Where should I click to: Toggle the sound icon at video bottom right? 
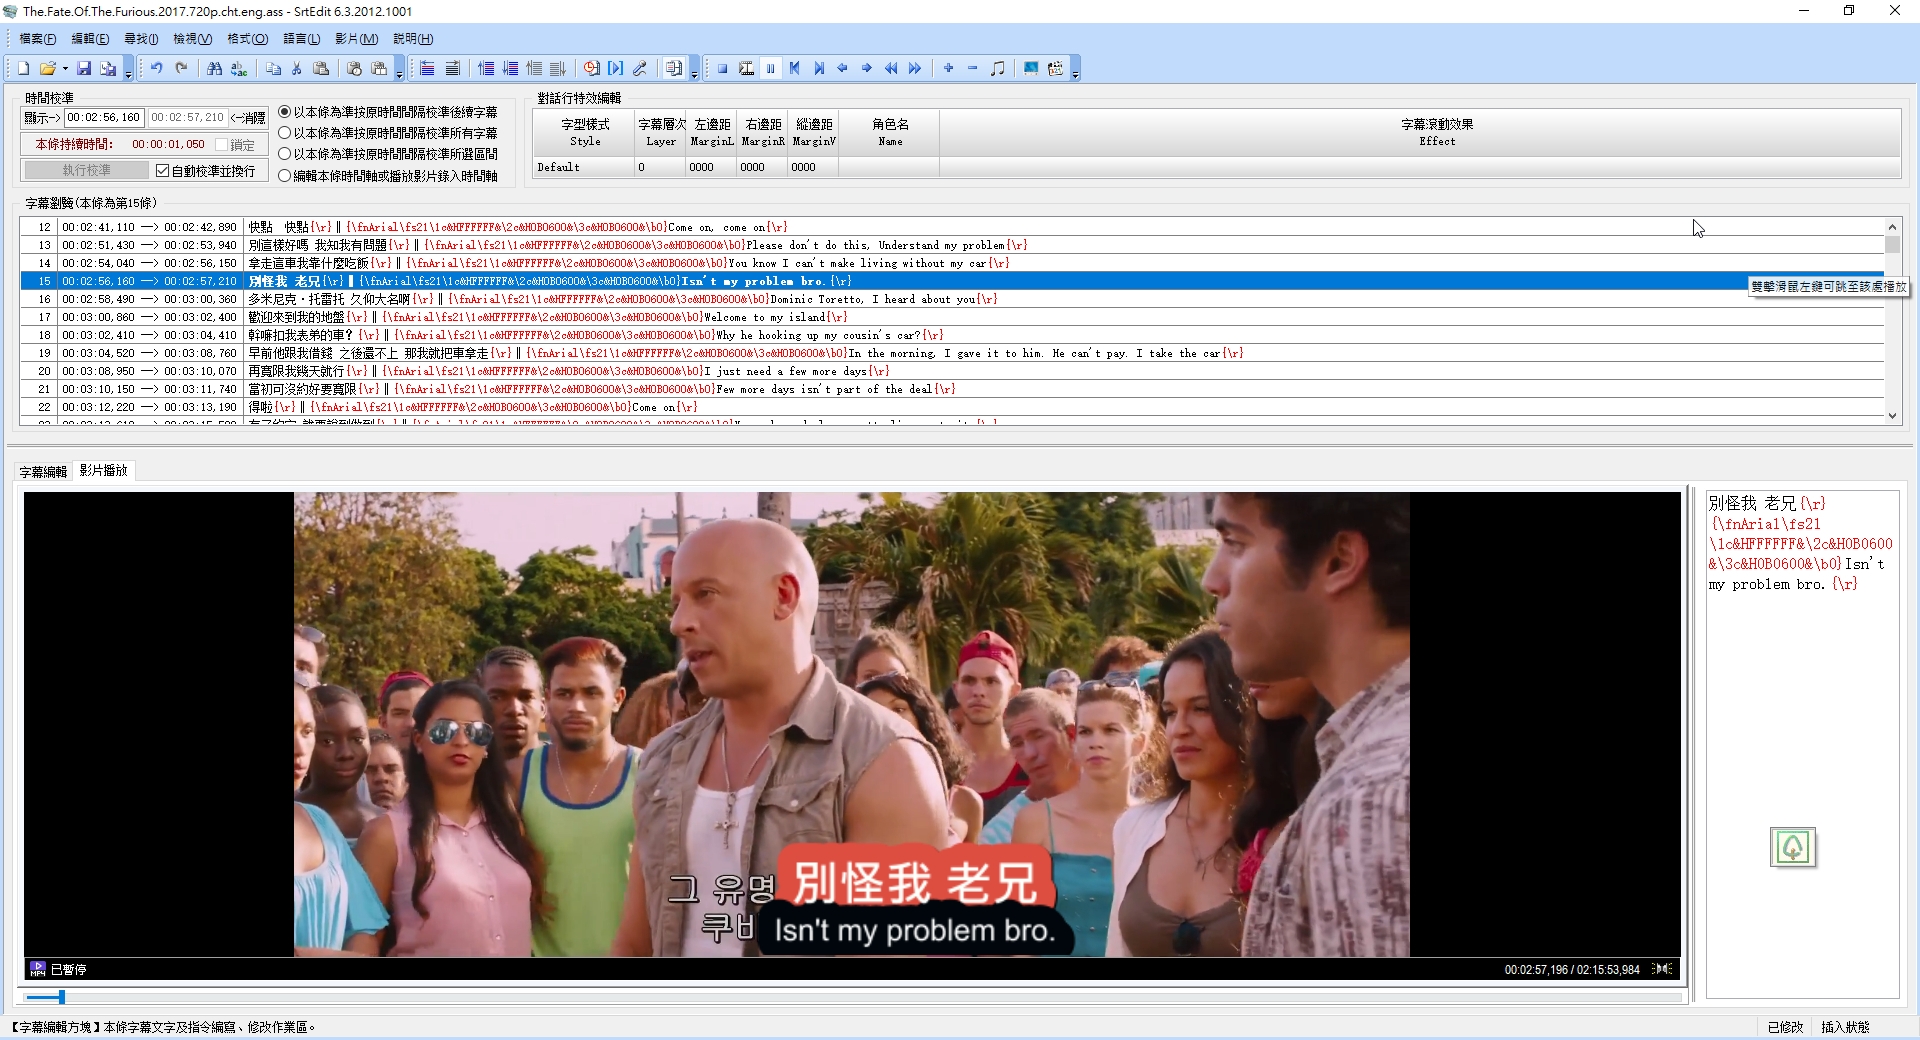(x=1663, y=969)
